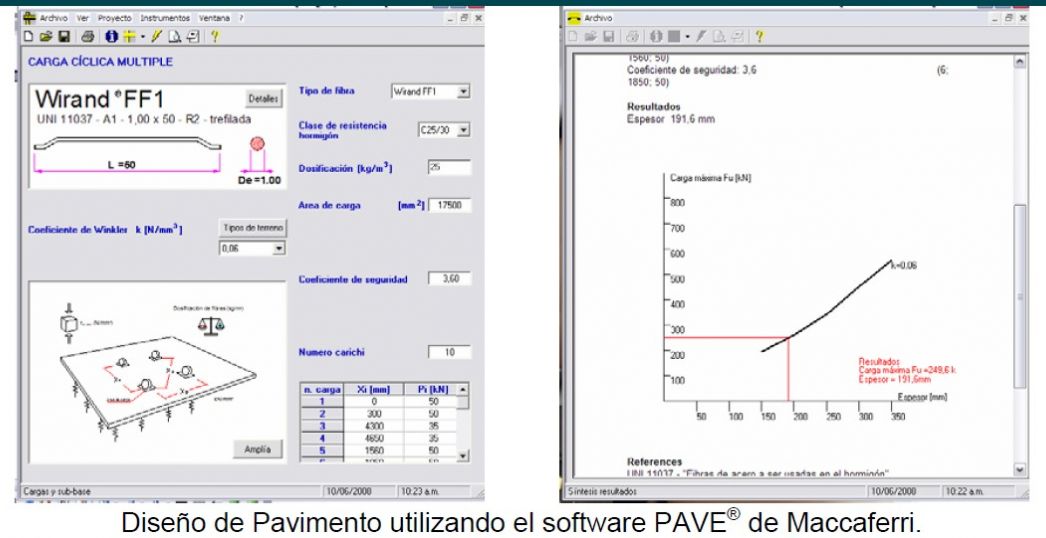
Task: Open the Tipo de fibra dropdown
Action: 464,91
